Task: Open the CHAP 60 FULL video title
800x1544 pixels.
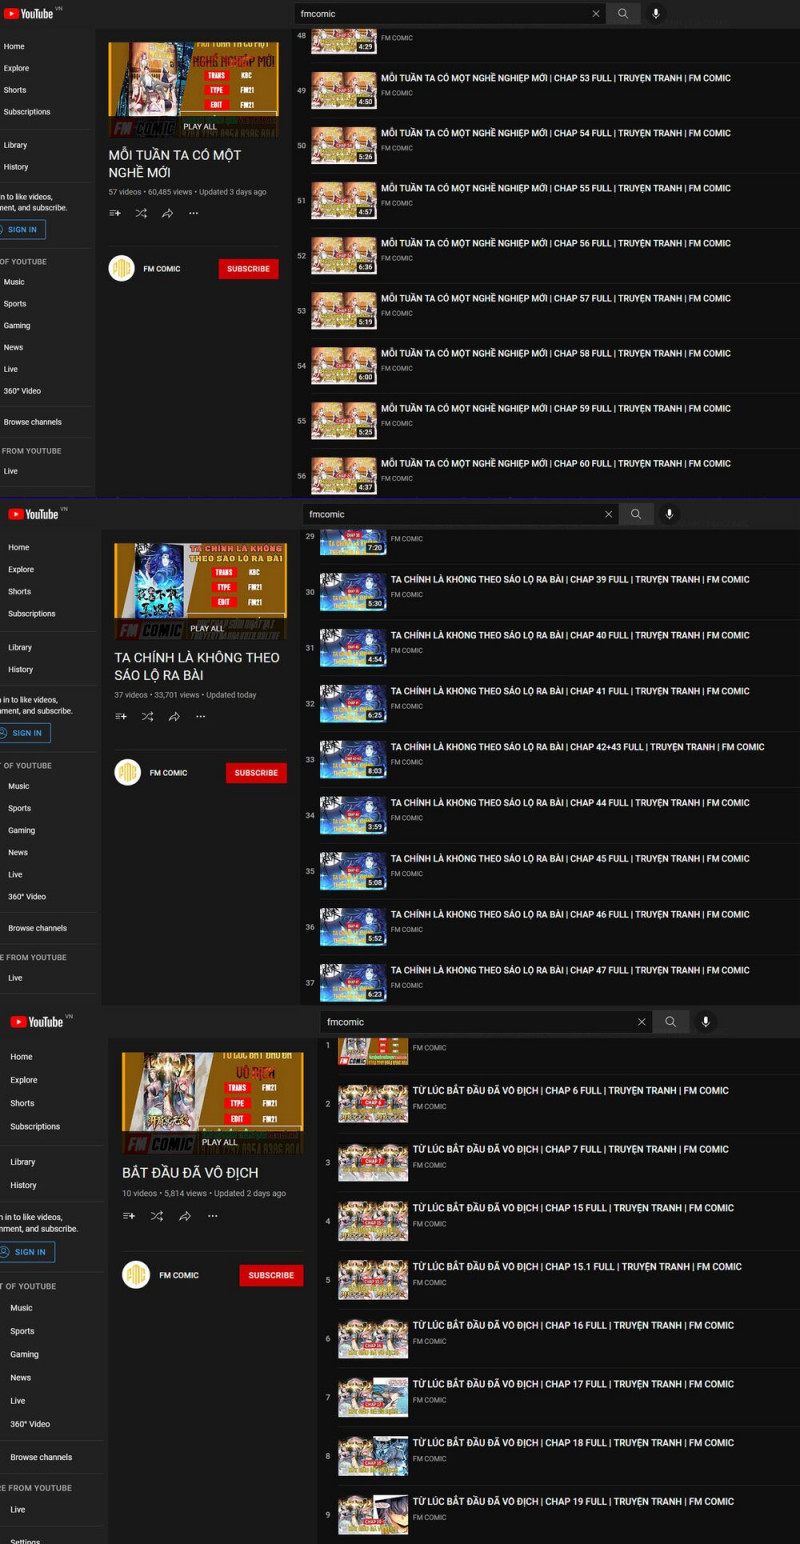Action: [x=555, y=464]
